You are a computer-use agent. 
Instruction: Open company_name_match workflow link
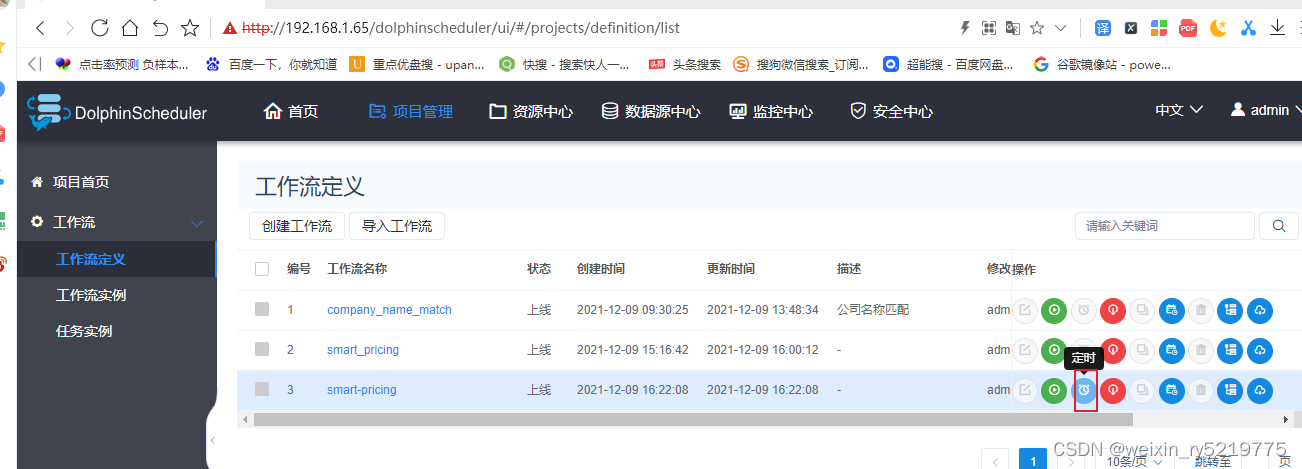[390, 310]
